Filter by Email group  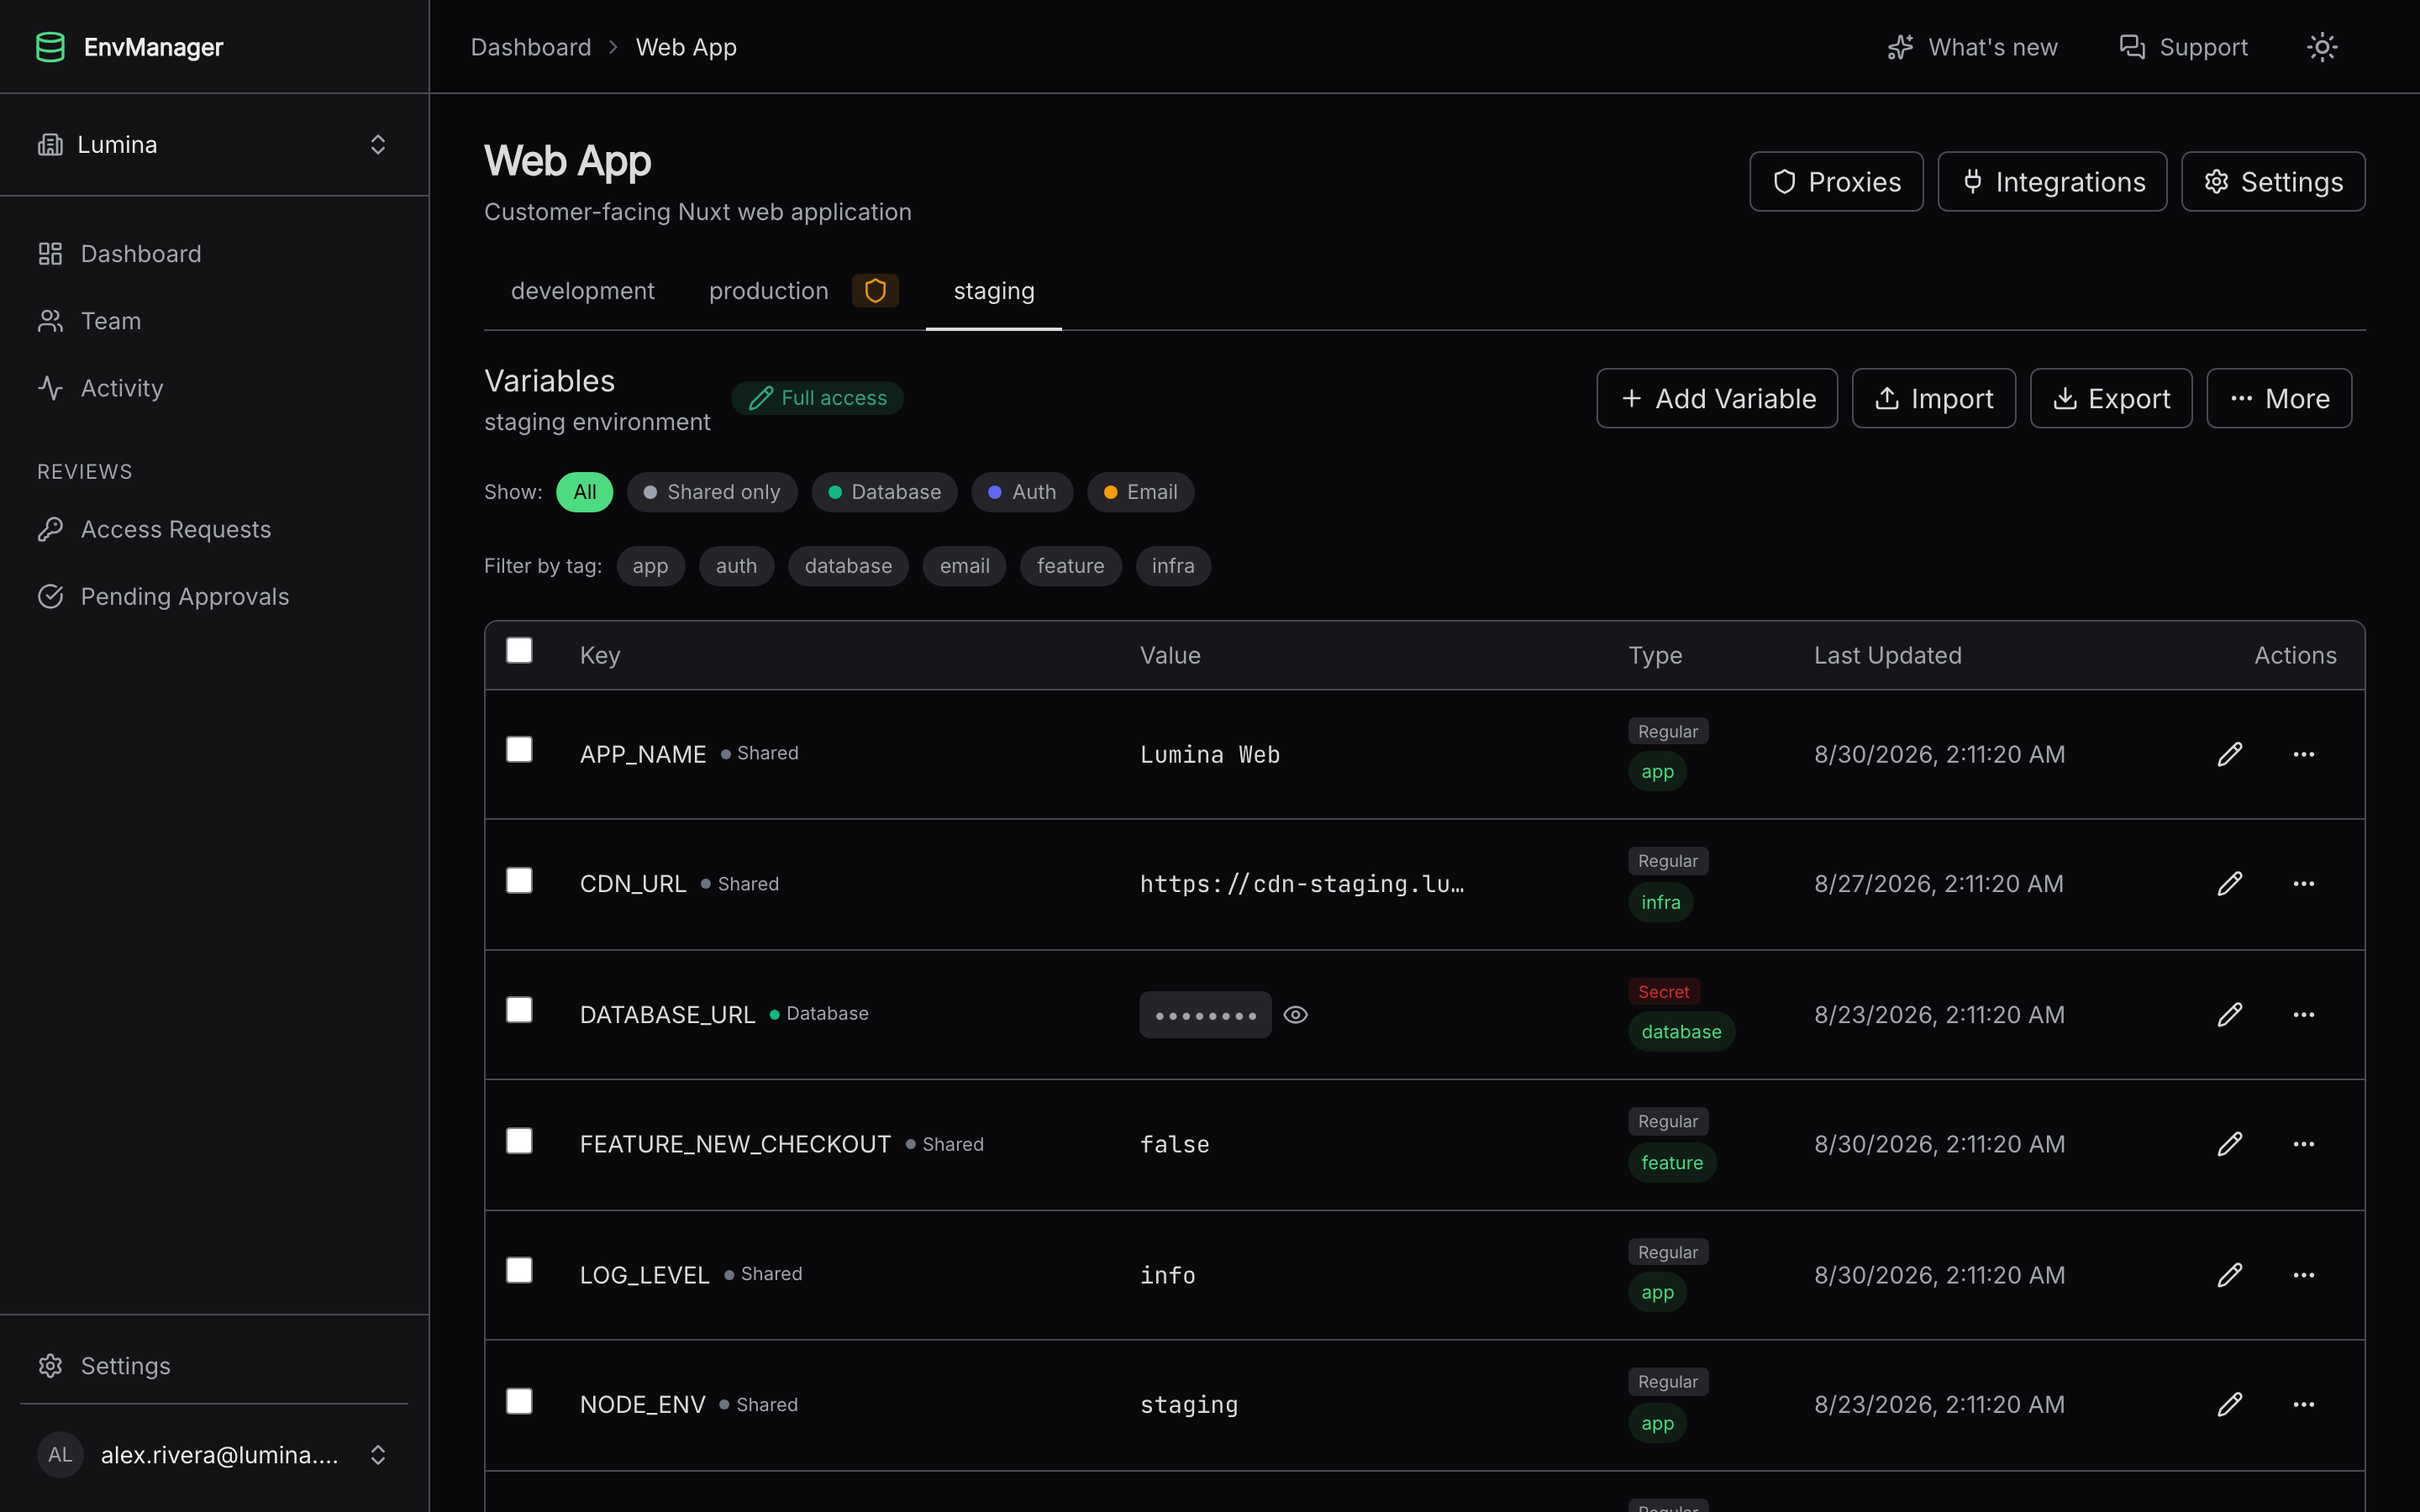pos(1140,492)
